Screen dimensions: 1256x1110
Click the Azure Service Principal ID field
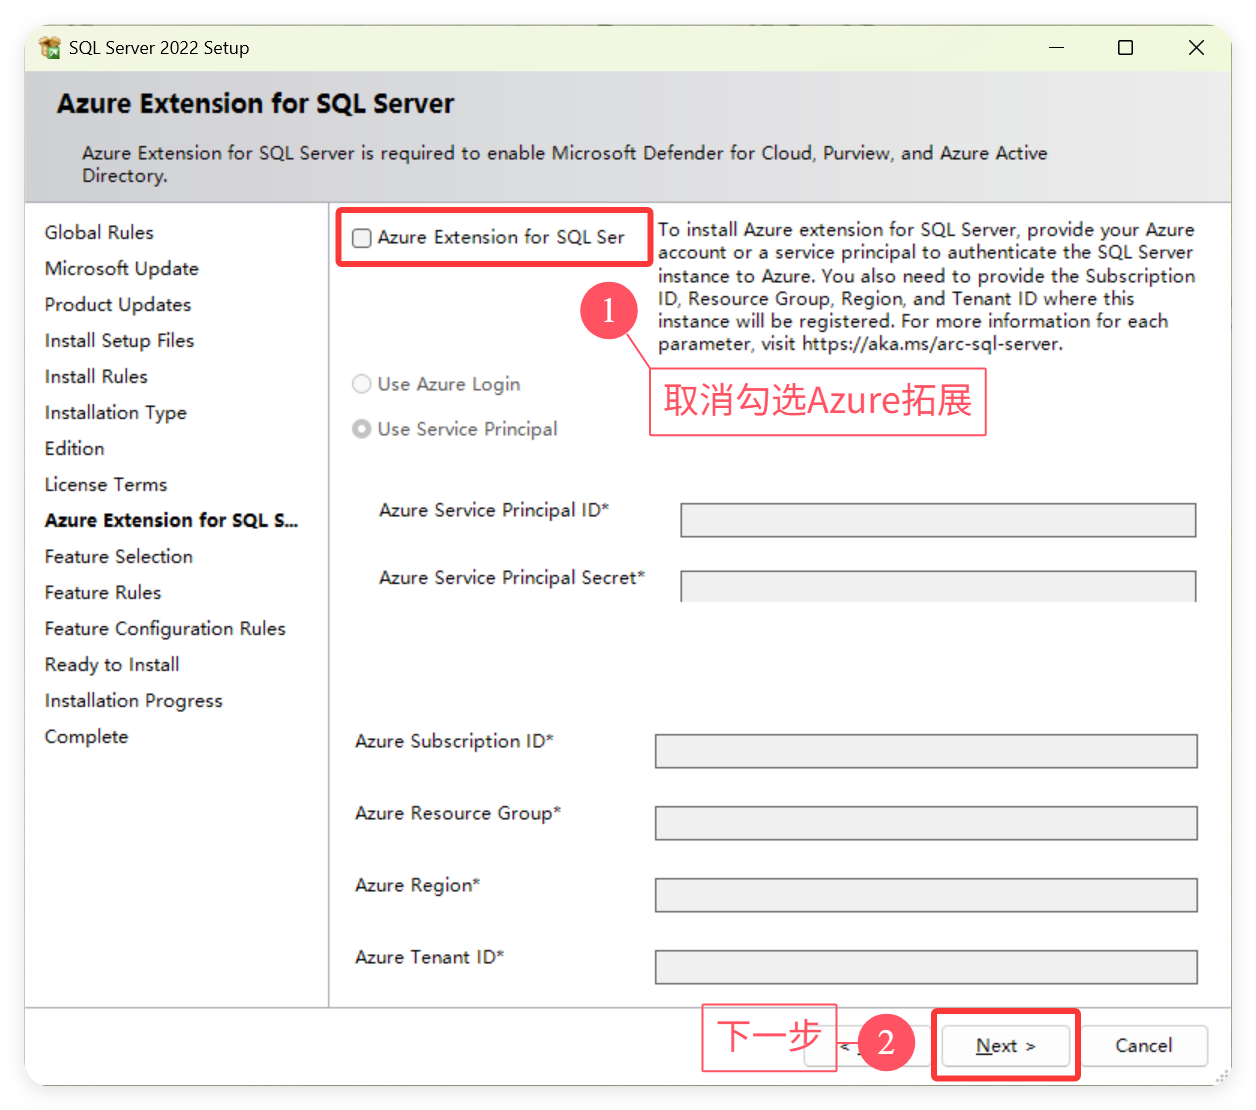[x=938, y=520]
